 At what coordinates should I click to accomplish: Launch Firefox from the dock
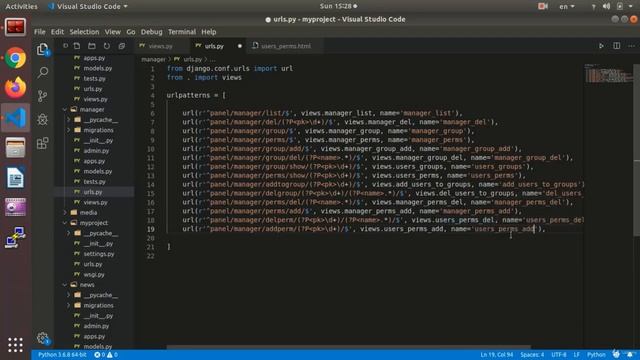click(16, 88)
